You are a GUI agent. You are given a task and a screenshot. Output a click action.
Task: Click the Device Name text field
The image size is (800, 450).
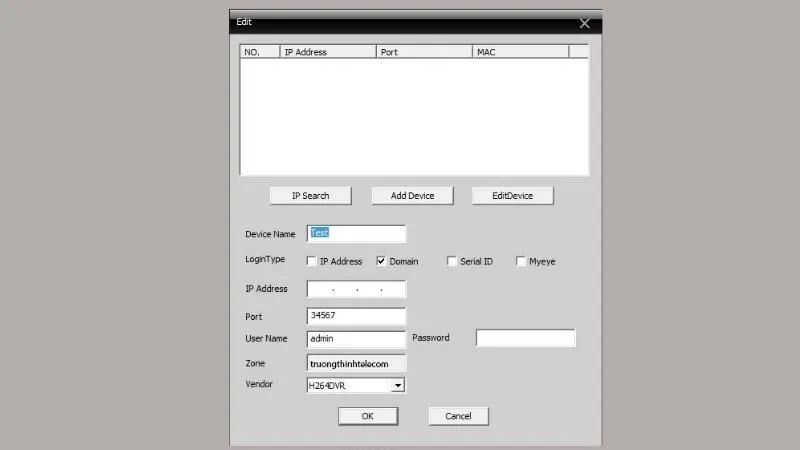pos(356,233)
